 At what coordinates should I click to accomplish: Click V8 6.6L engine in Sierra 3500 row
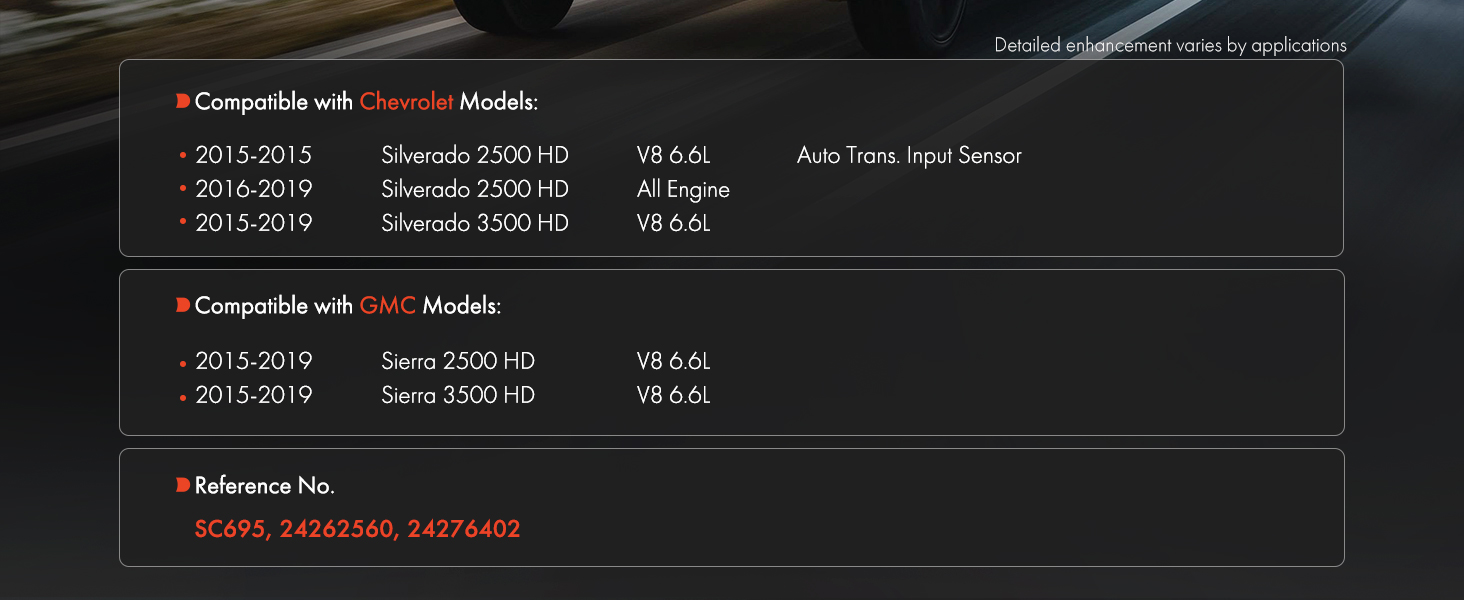coord(673,395)
